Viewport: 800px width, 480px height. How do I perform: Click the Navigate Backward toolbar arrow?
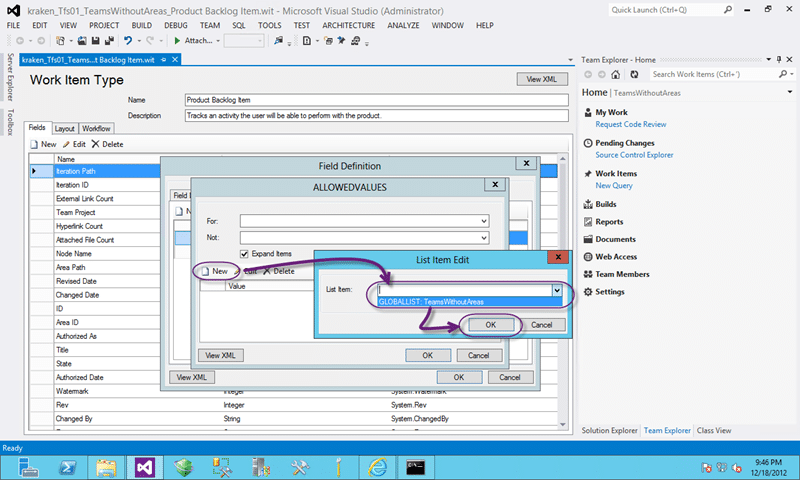(x=20, y=41)
